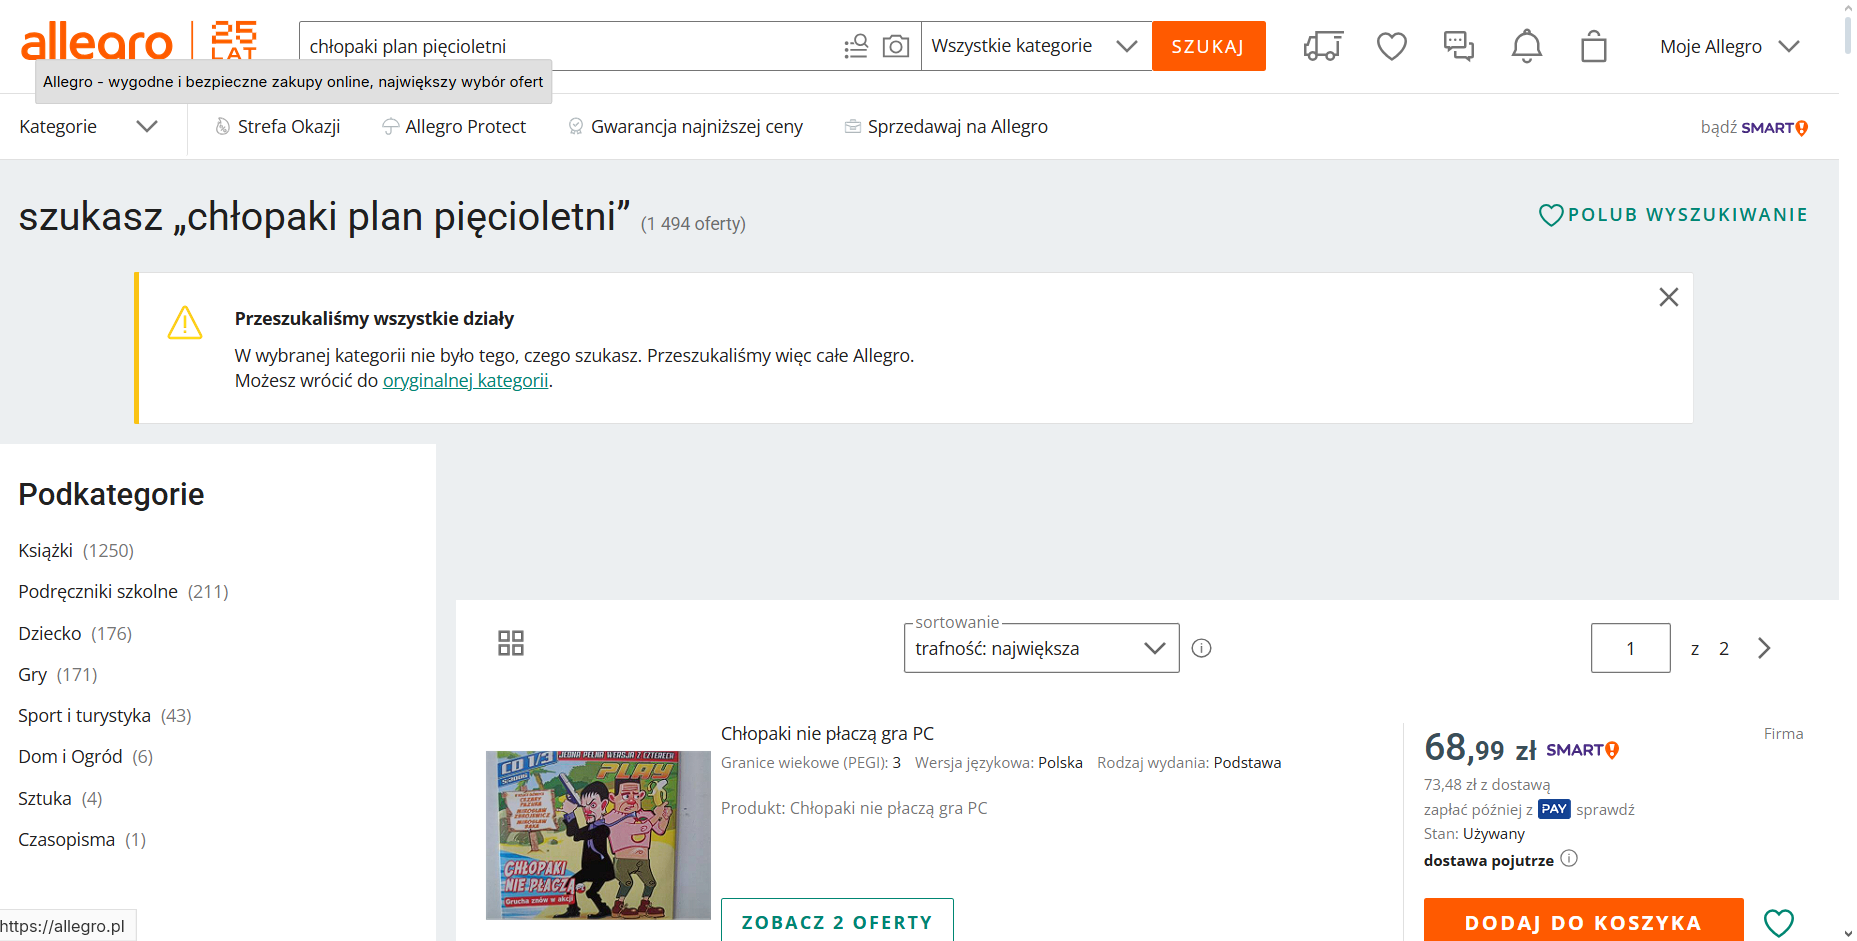This screenshot has width=1857, height=941.
Task: Open favorites heart icon in top bar
Action: pyautogui.click(x=1391, y=46)
